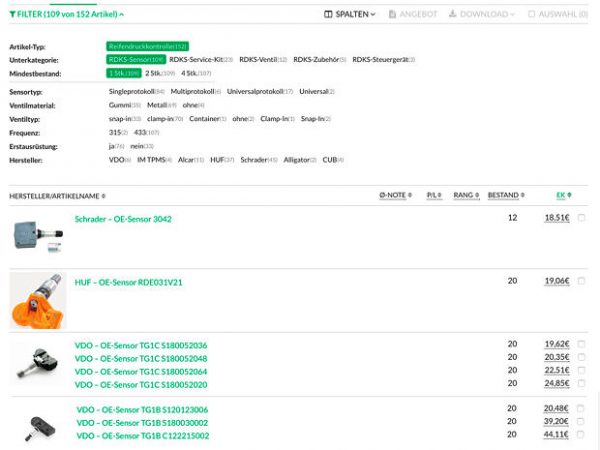
Task: Filter valve material Gummi
Action: (x=125, y=105)
